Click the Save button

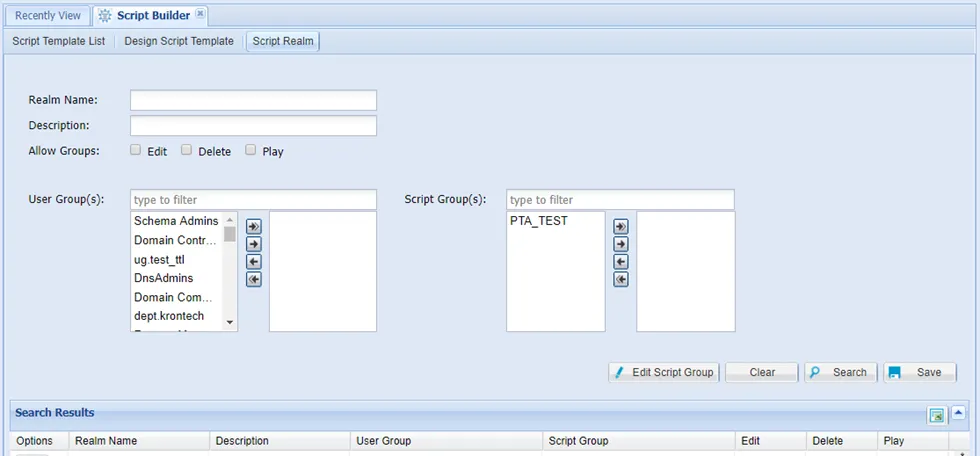point(920,372)
